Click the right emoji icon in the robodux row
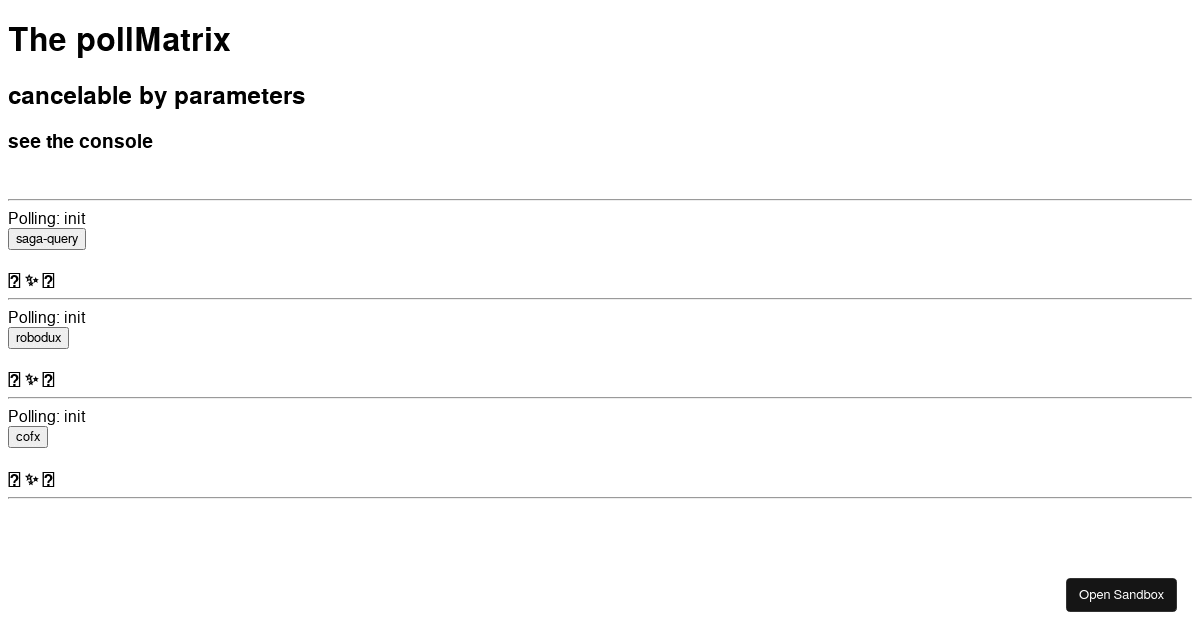Viewport: 1200px width, 630px height. click(49, 380)
